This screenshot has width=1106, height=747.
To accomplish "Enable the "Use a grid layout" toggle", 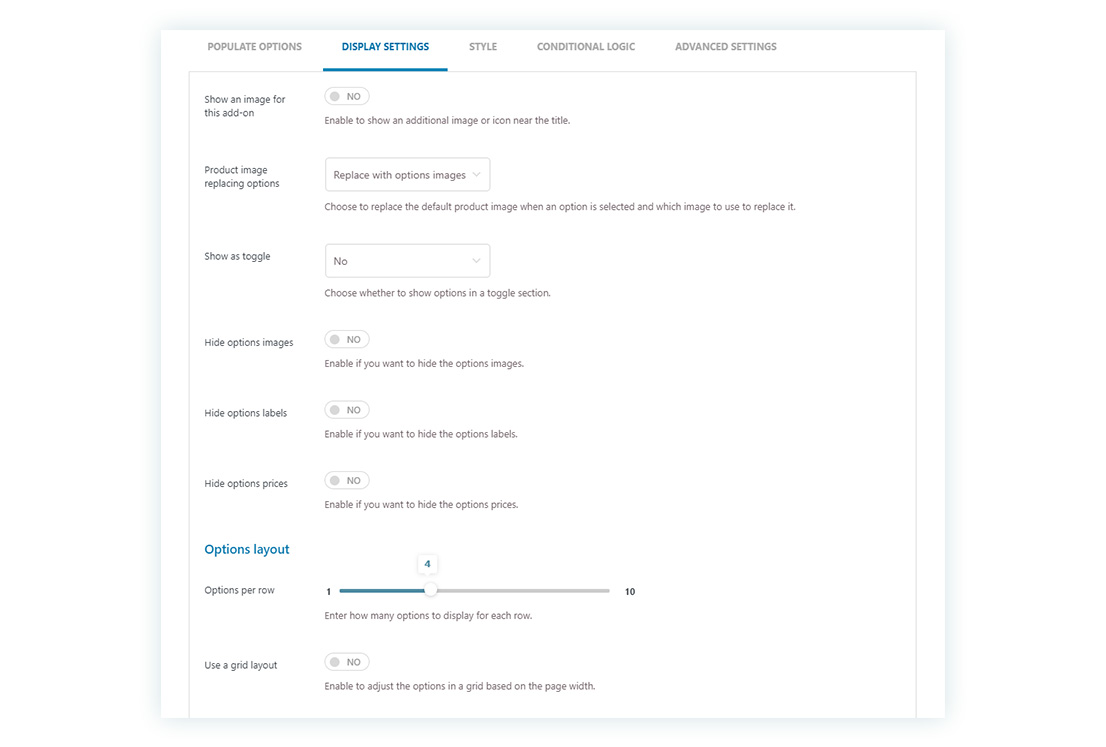I will 346,661.
